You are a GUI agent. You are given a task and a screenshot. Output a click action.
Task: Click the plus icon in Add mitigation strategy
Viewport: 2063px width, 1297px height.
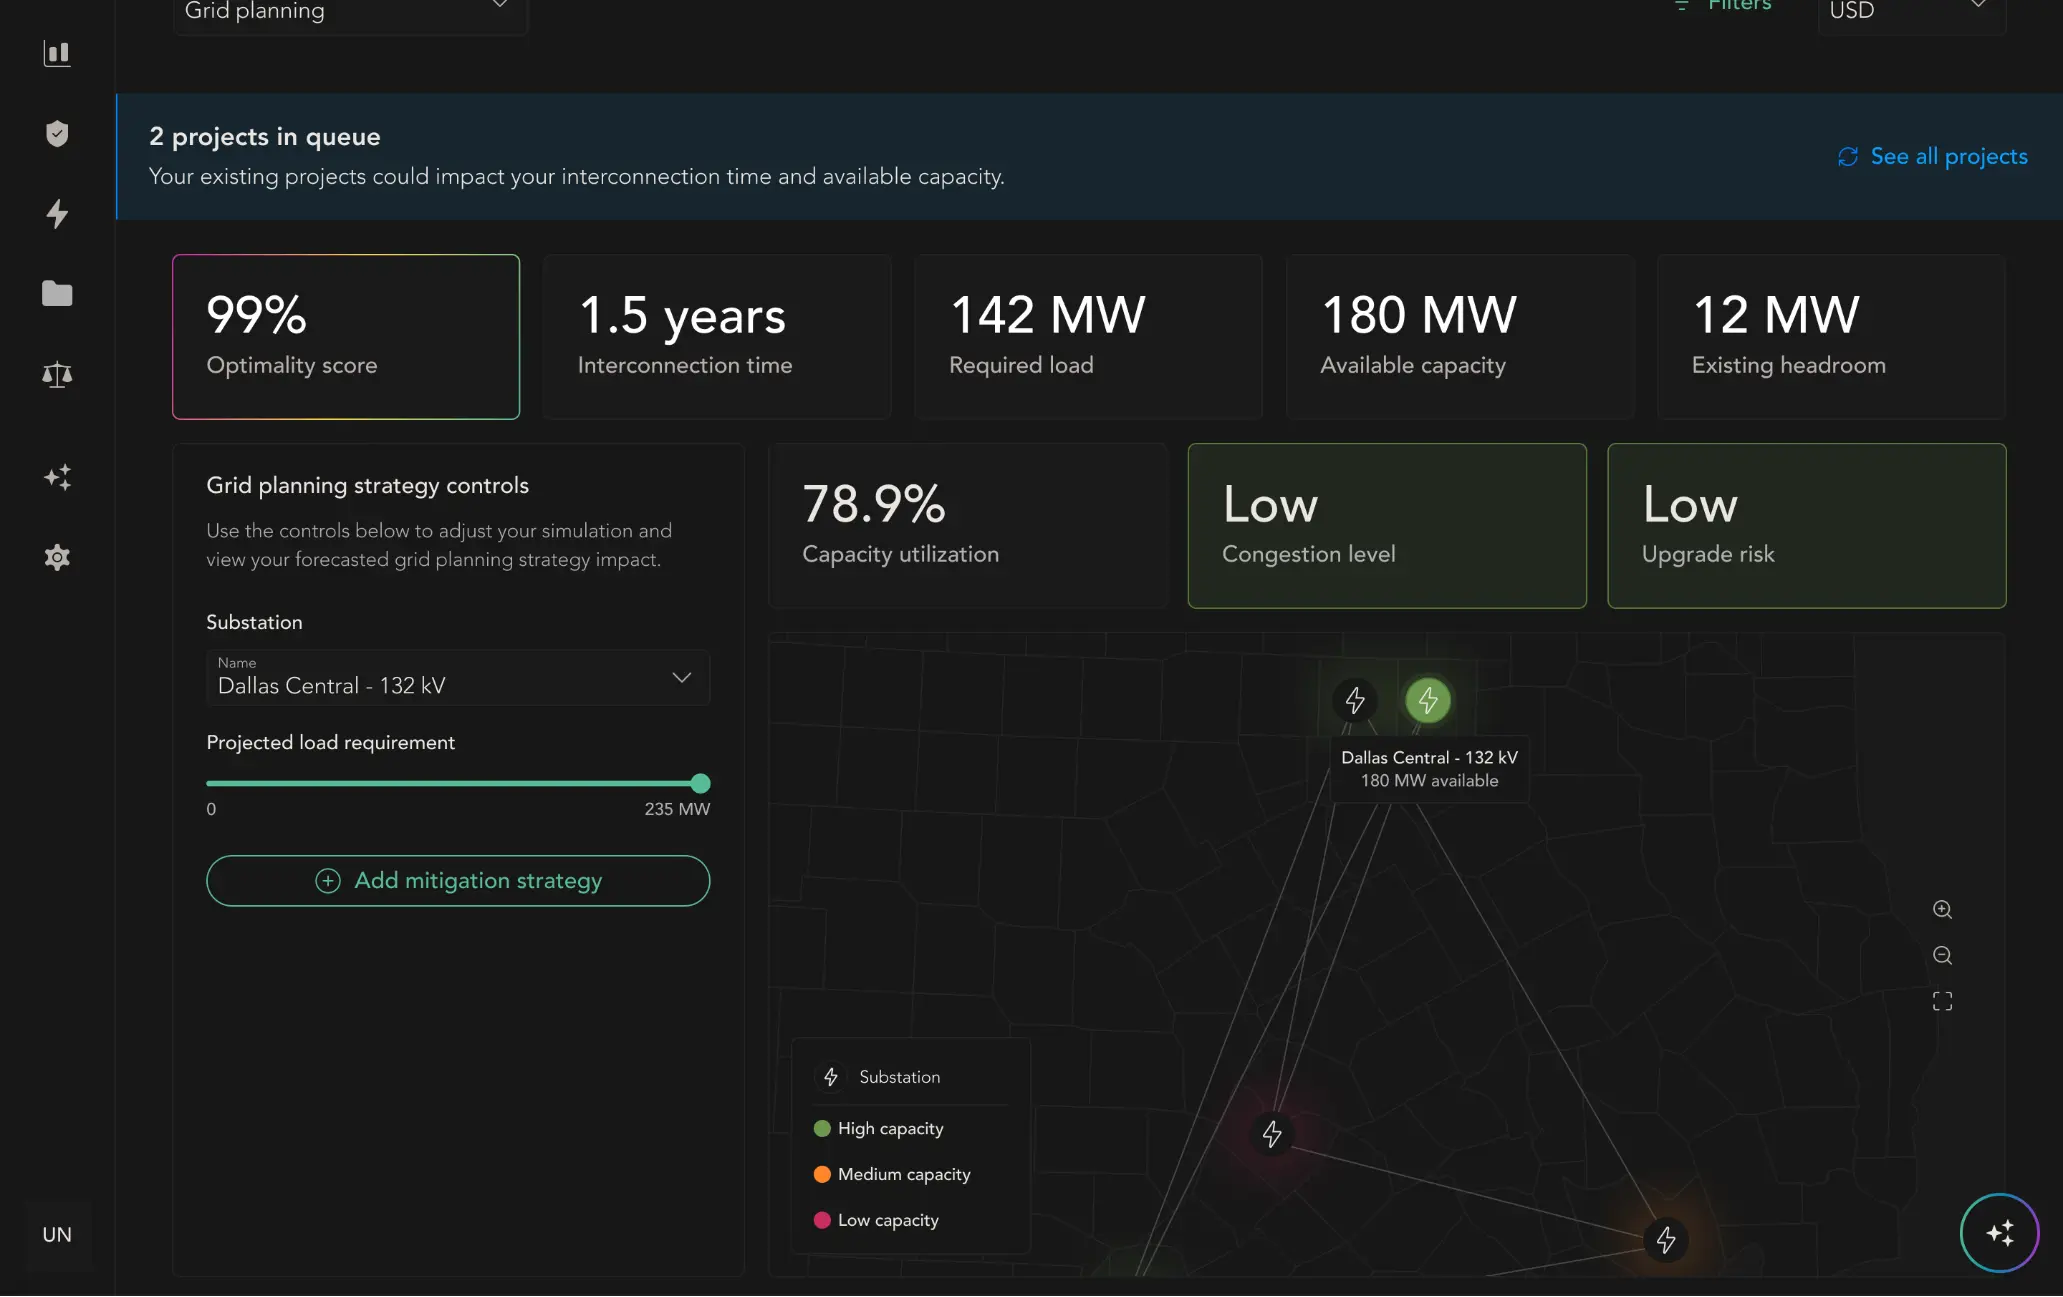pos(328,880)
